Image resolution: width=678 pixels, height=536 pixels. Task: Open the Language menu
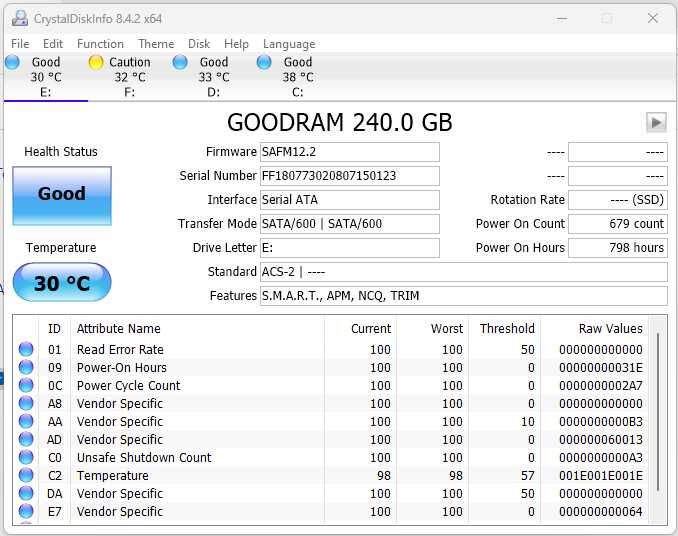(x=289, y=44)
